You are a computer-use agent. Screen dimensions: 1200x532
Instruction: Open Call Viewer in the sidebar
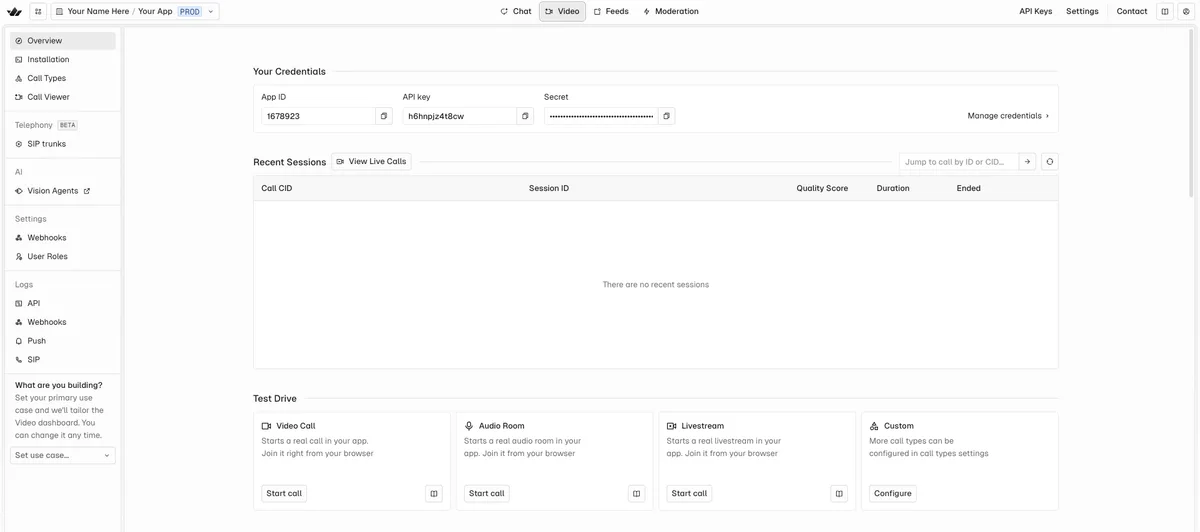63,97
